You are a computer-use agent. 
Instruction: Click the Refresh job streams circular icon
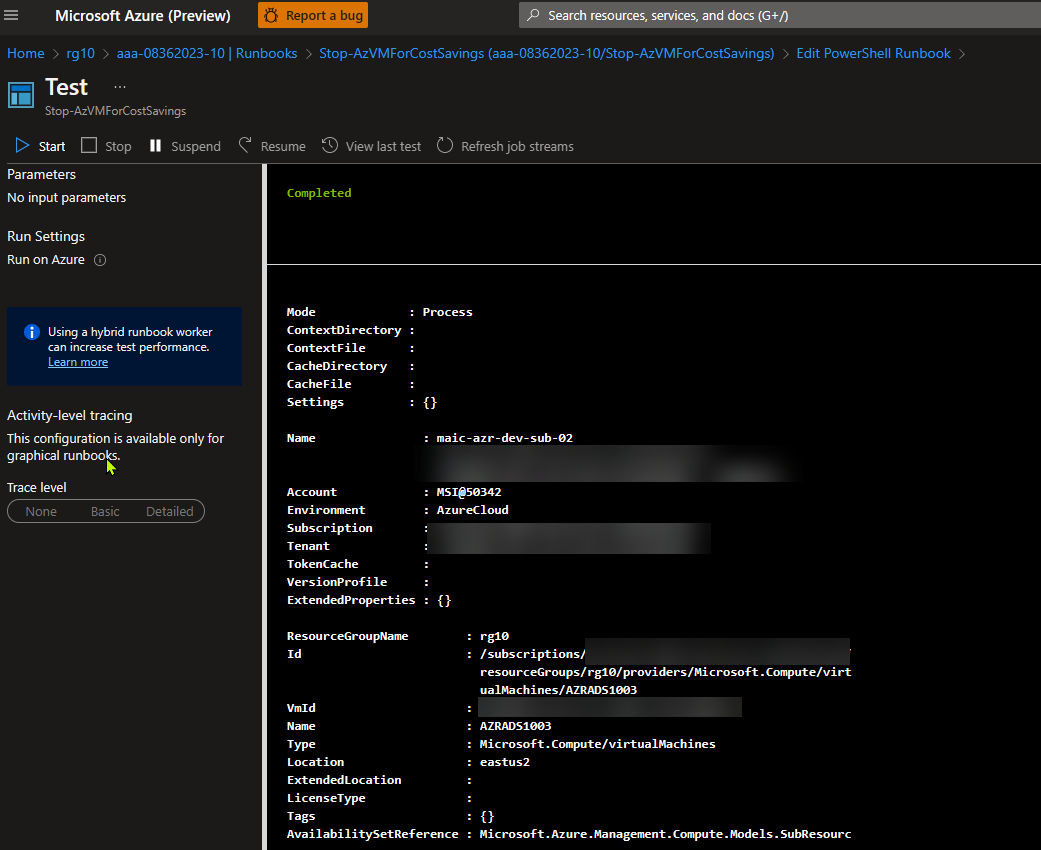pyautogui.click(x=445, y=145)
